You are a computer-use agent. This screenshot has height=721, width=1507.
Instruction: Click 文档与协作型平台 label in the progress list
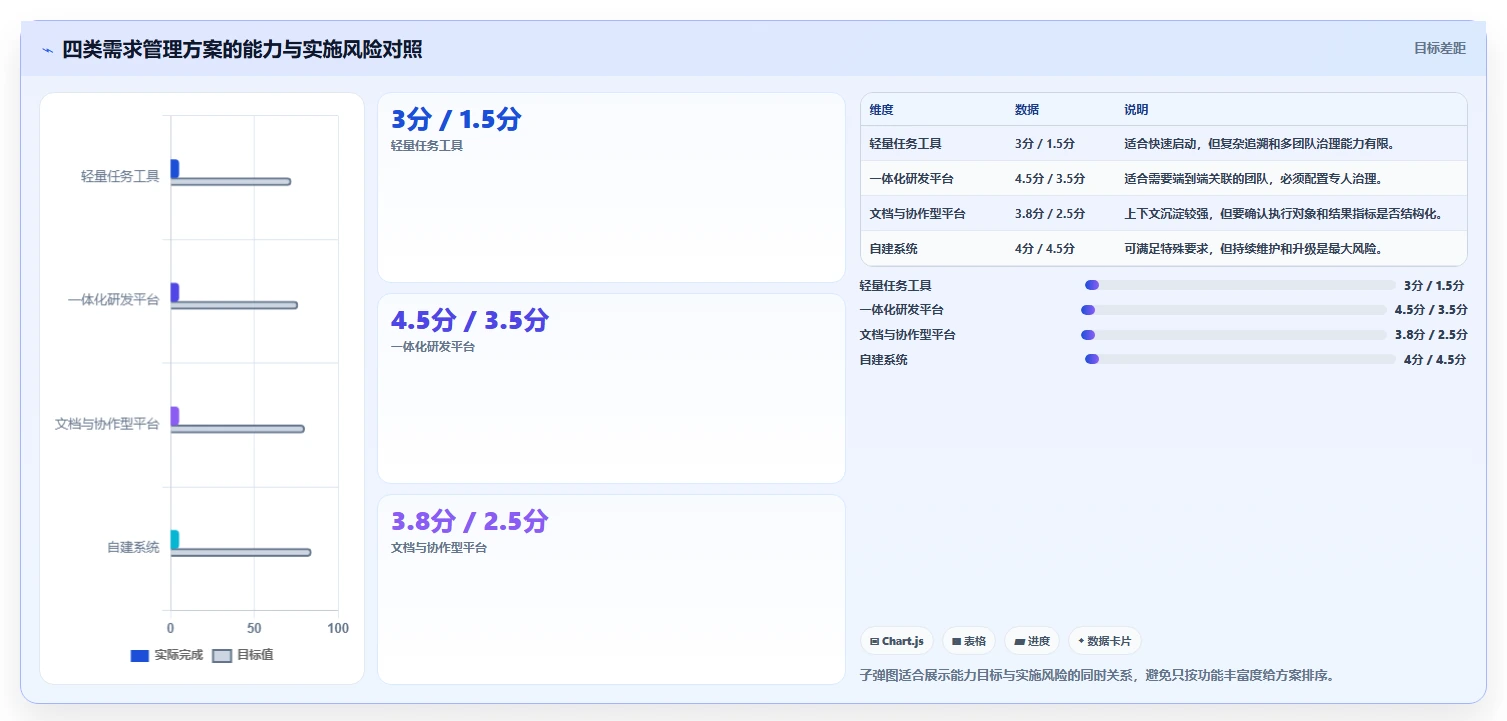[908, 335]
